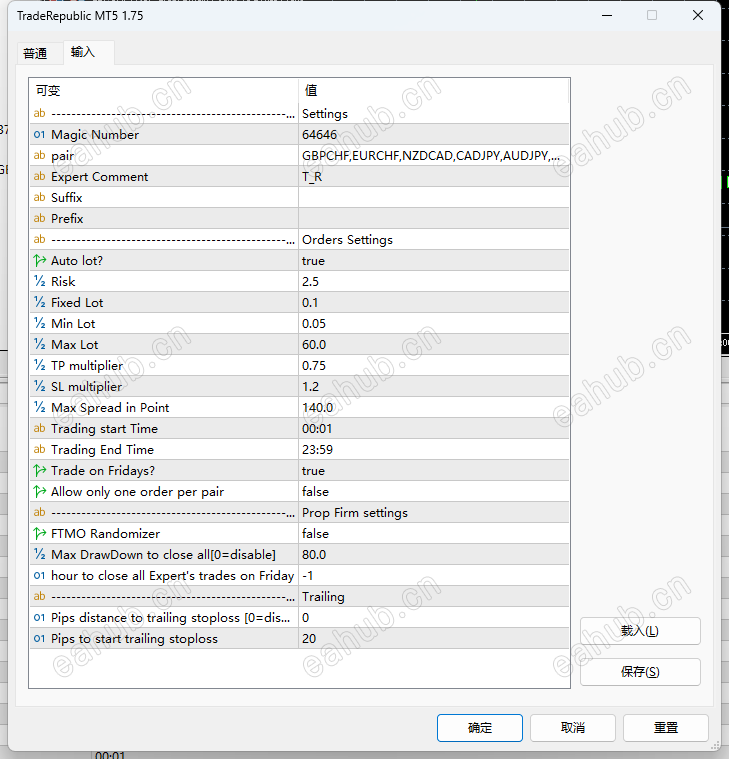
Task: Click the empty Prefix value cell
Action: click(x=433, y=218)
